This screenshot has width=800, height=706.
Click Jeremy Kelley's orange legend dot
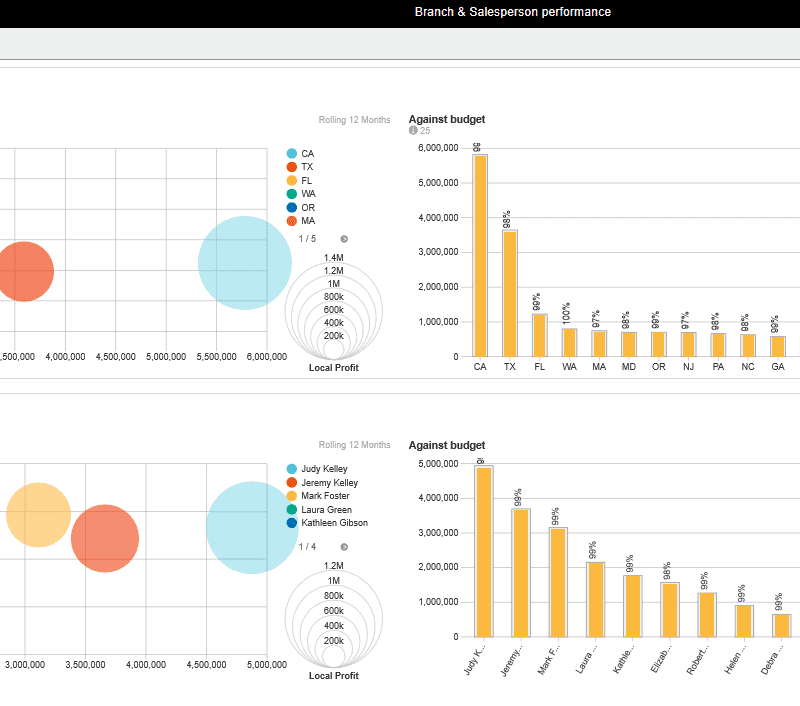pyautogui.click(x=293, y=482)
